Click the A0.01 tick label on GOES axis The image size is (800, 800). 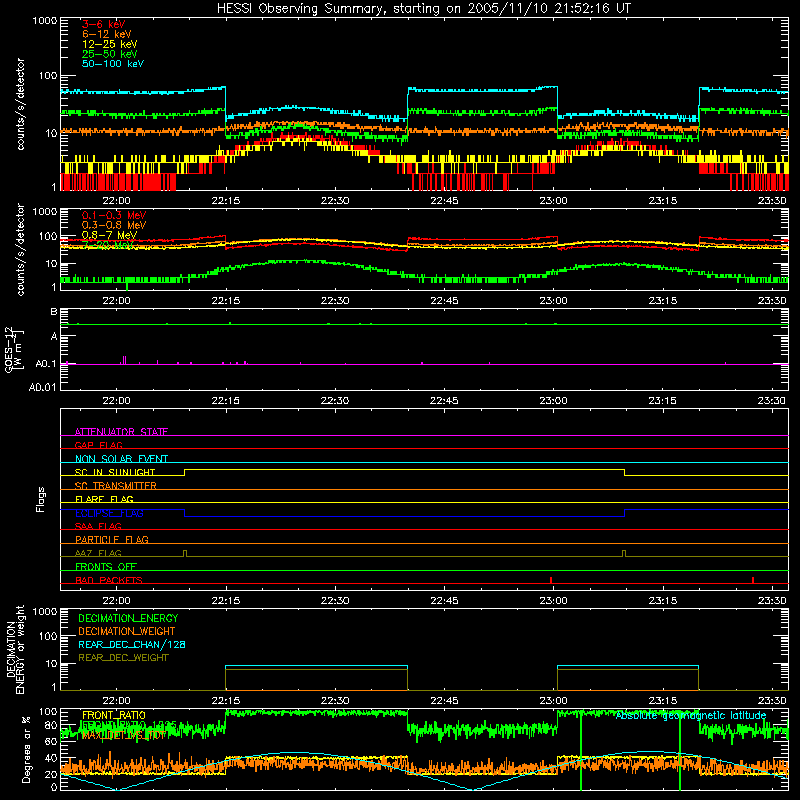pyautogui.click(x=43, y=387)
